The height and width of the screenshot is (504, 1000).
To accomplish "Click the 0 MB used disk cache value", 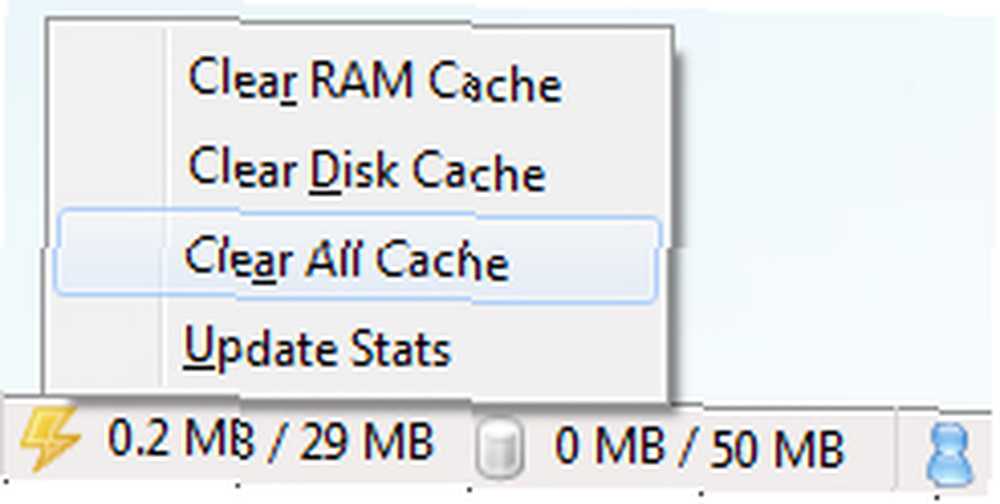I will coord(608,447).
